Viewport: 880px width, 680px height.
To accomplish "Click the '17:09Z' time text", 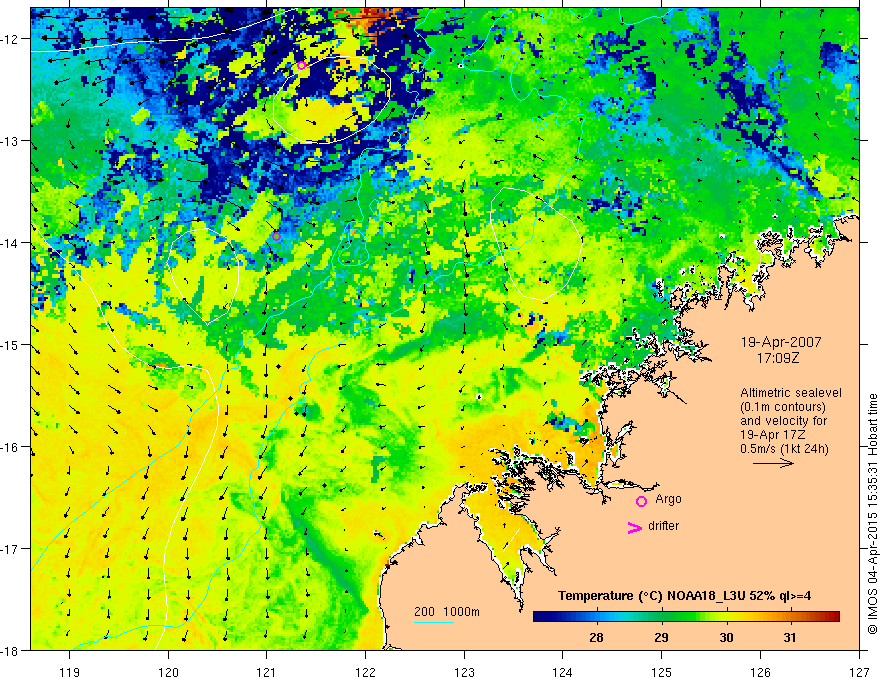I will point(777,357).
